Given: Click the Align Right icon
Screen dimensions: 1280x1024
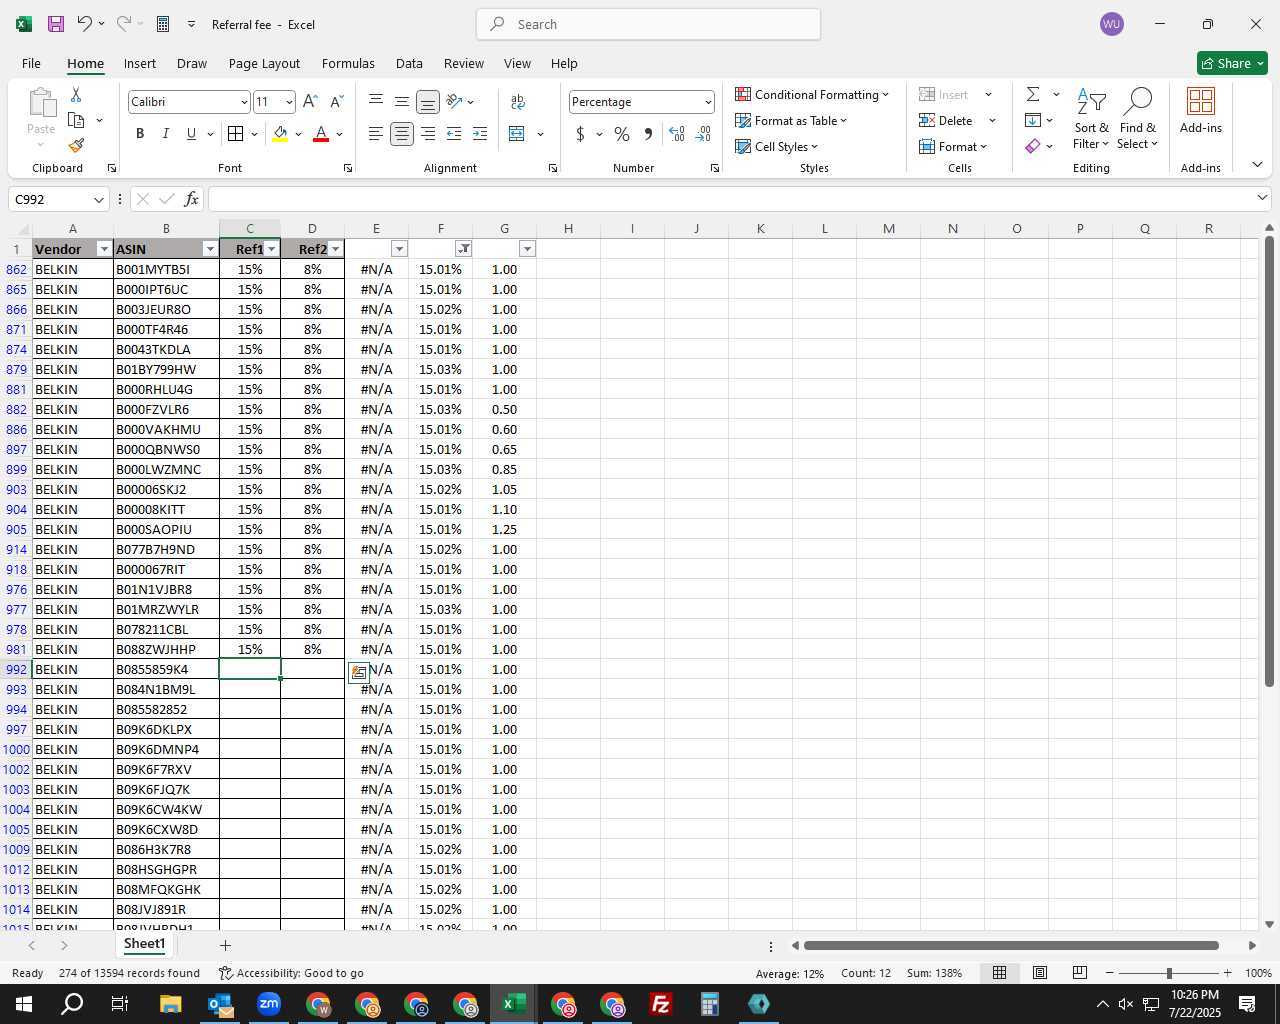Looking at the screenshot, I should (428, 134).
